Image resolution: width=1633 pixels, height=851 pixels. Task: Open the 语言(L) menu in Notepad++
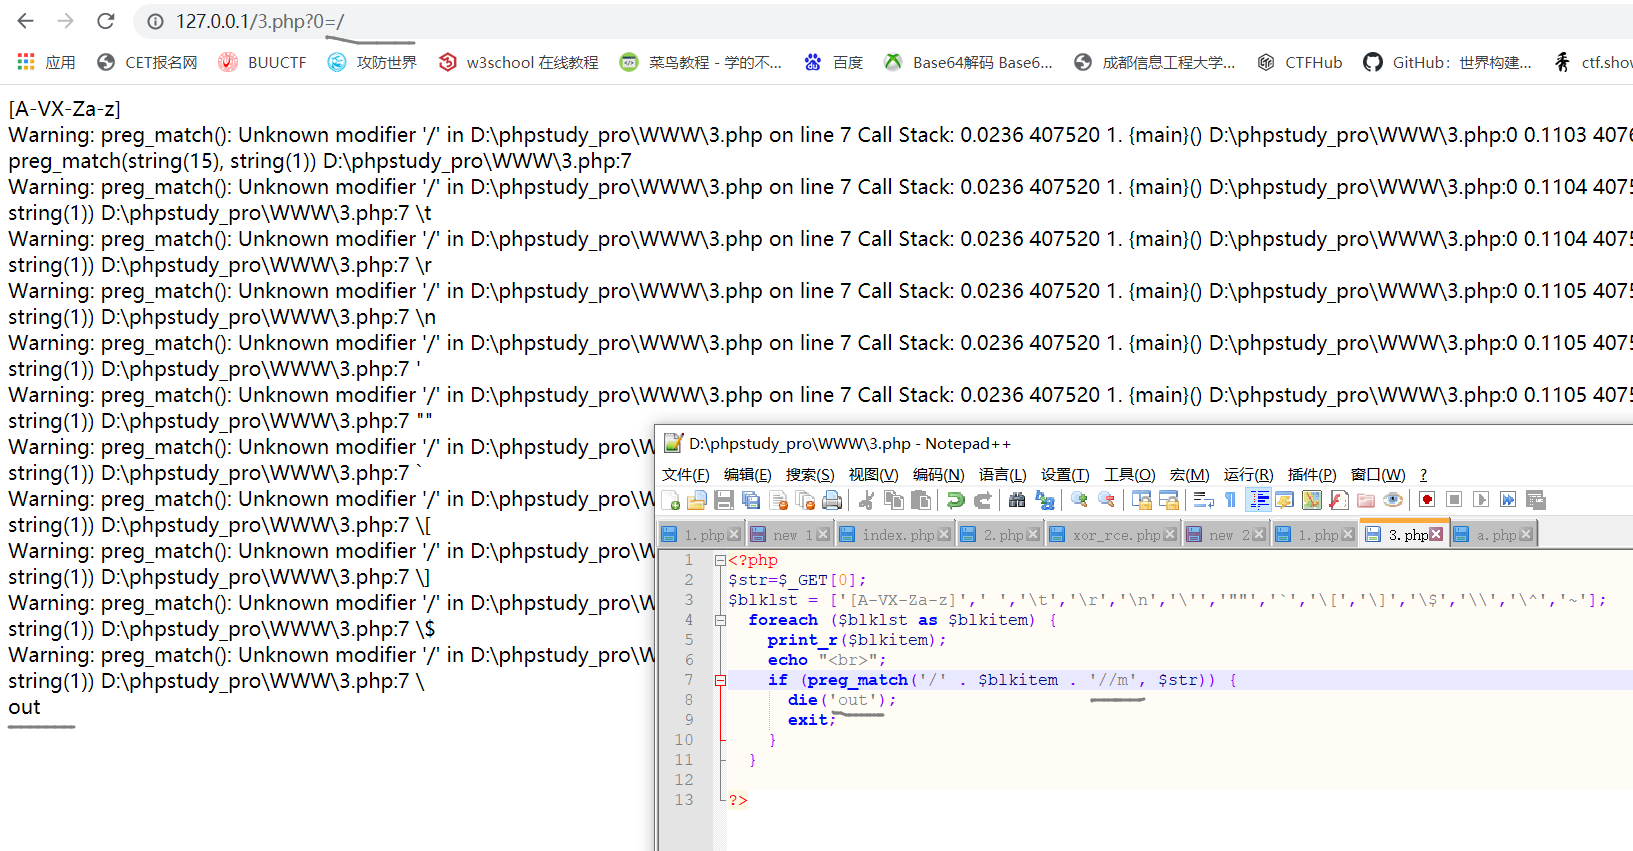click(x=1002, y=475)
